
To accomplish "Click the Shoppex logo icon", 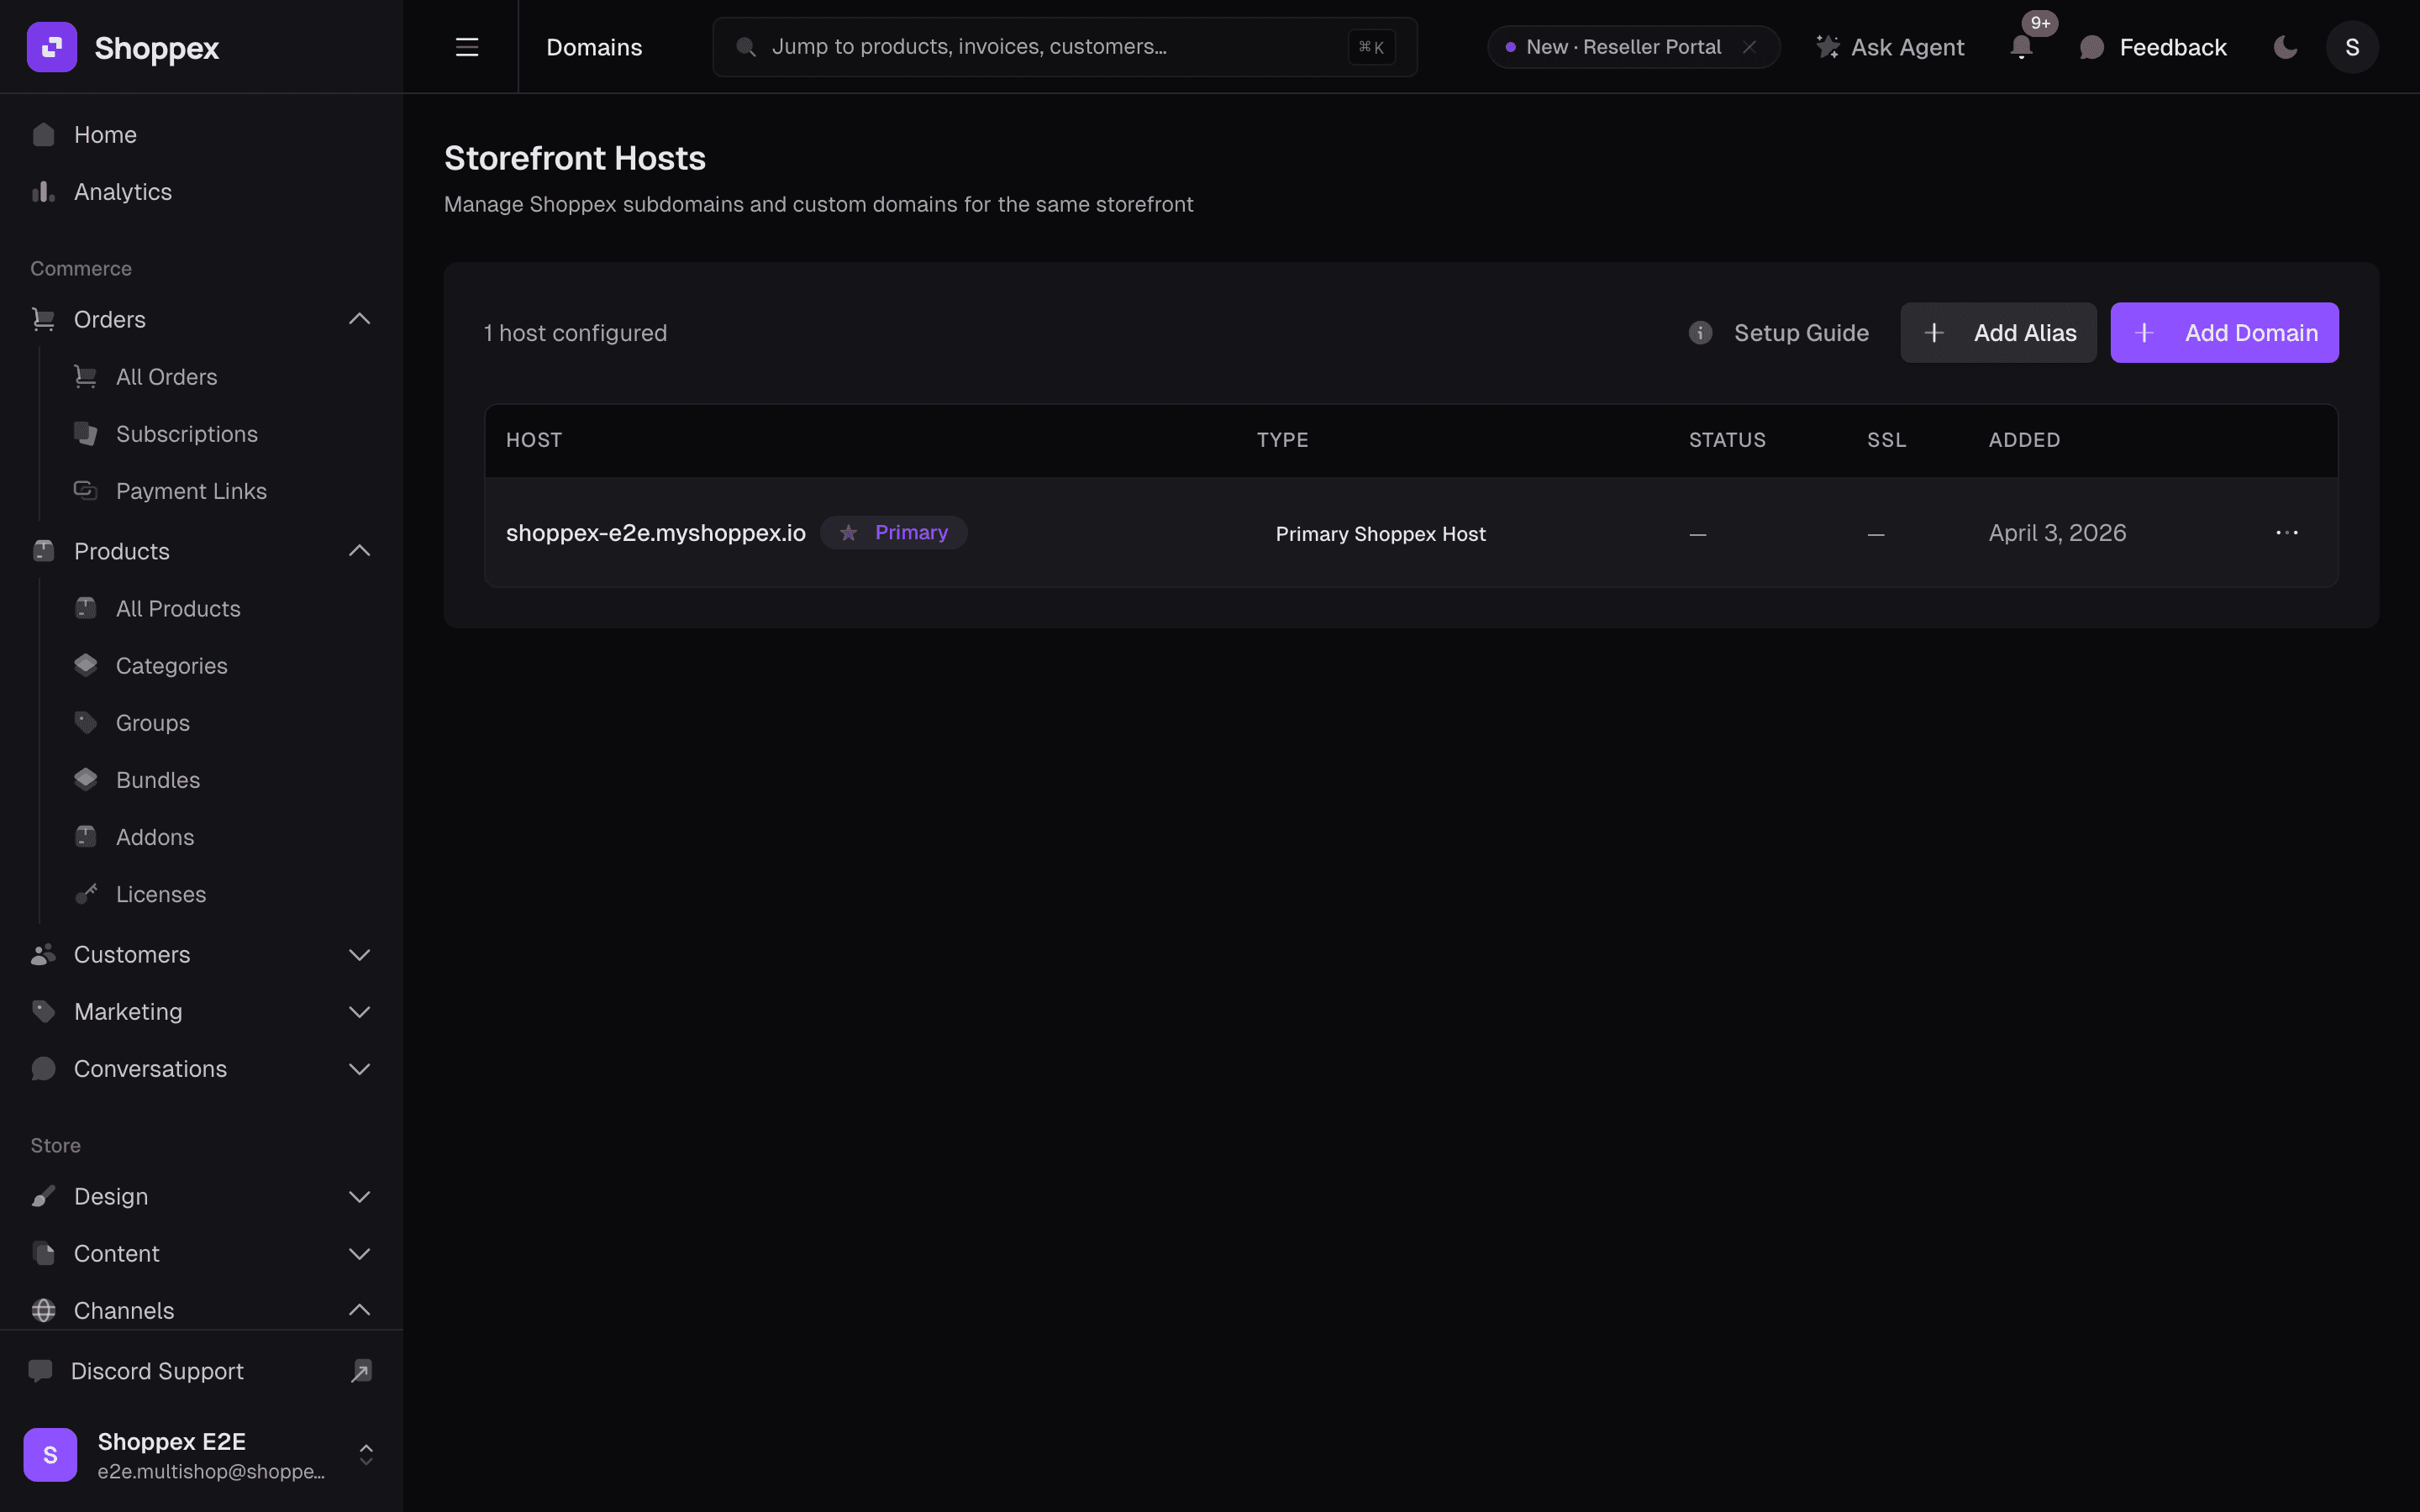I will click(x=52, y=47).
